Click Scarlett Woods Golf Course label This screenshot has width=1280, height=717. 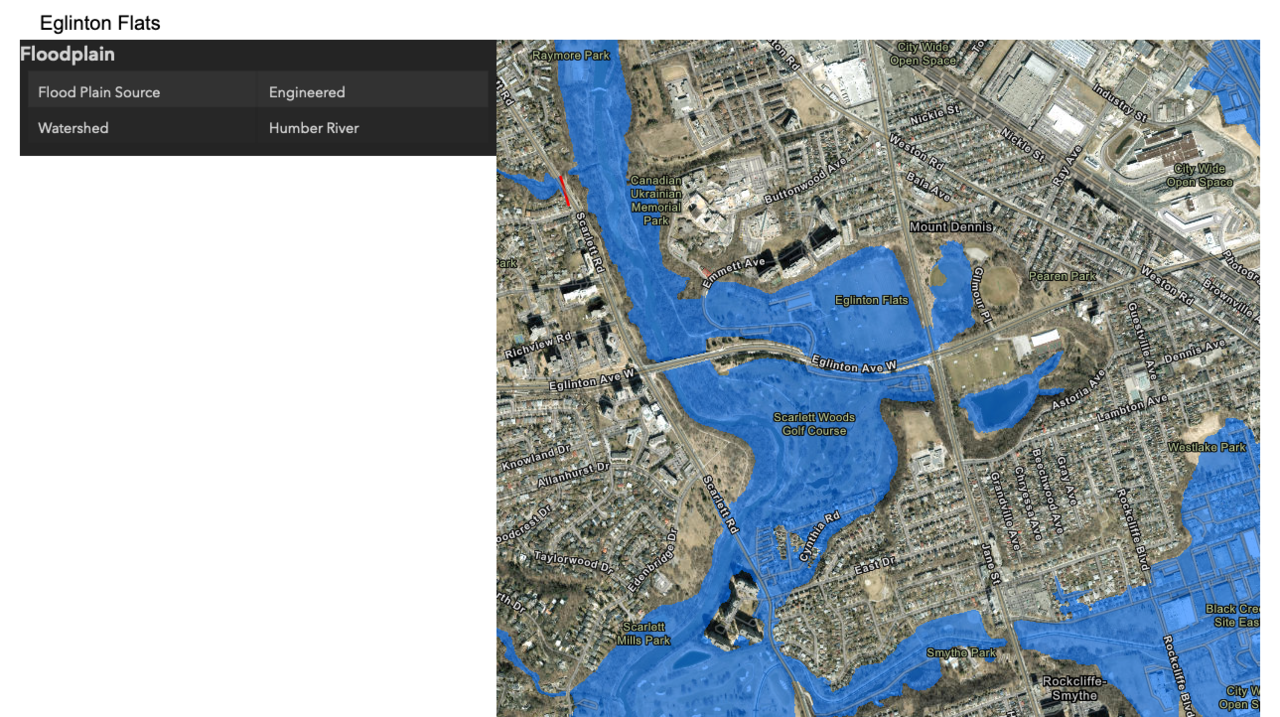coord(814,424)
